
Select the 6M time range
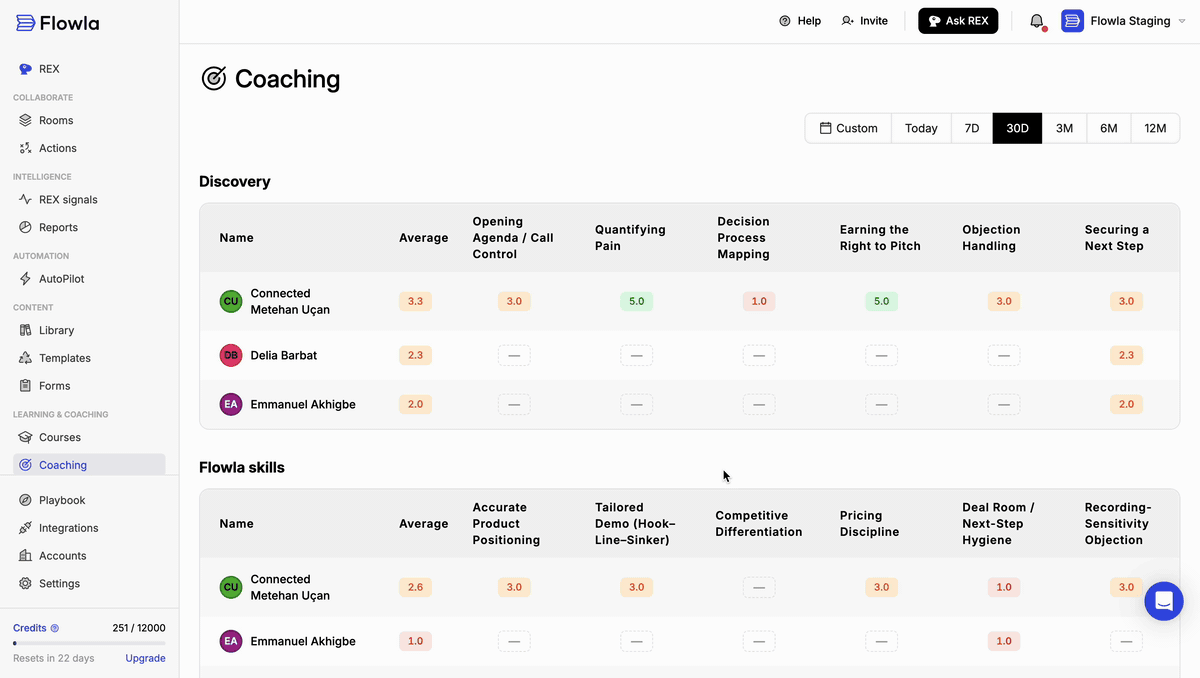tap(1109, 128)
